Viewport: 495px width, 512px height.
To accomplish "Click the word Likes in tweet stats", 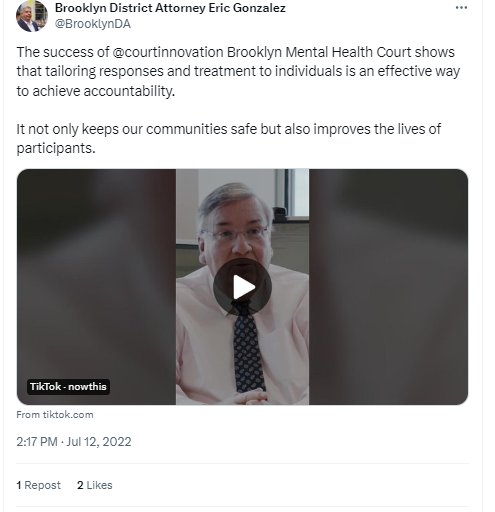I will (99, 485).
